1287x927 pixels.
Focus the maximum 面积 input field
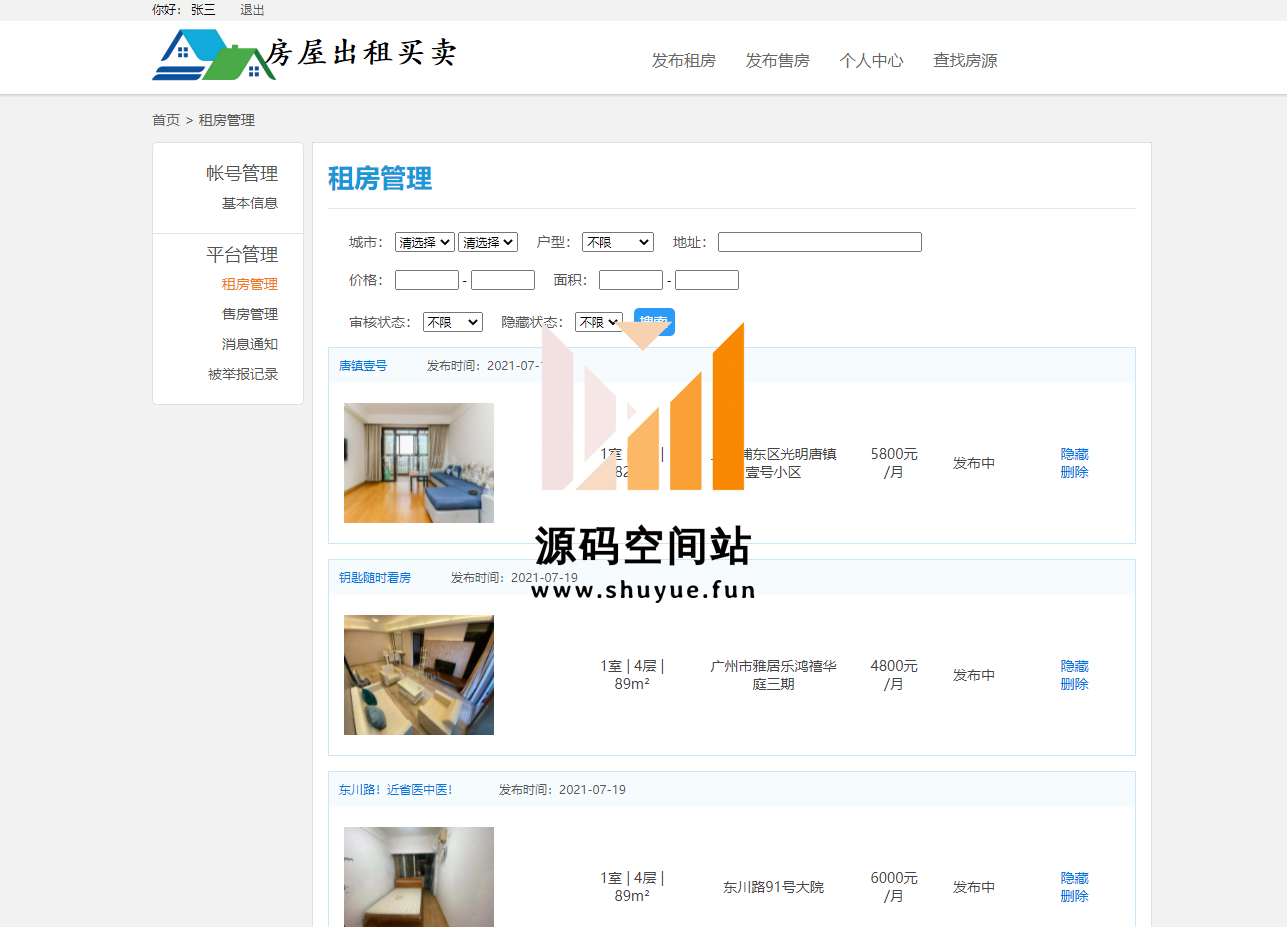(707, 280)
